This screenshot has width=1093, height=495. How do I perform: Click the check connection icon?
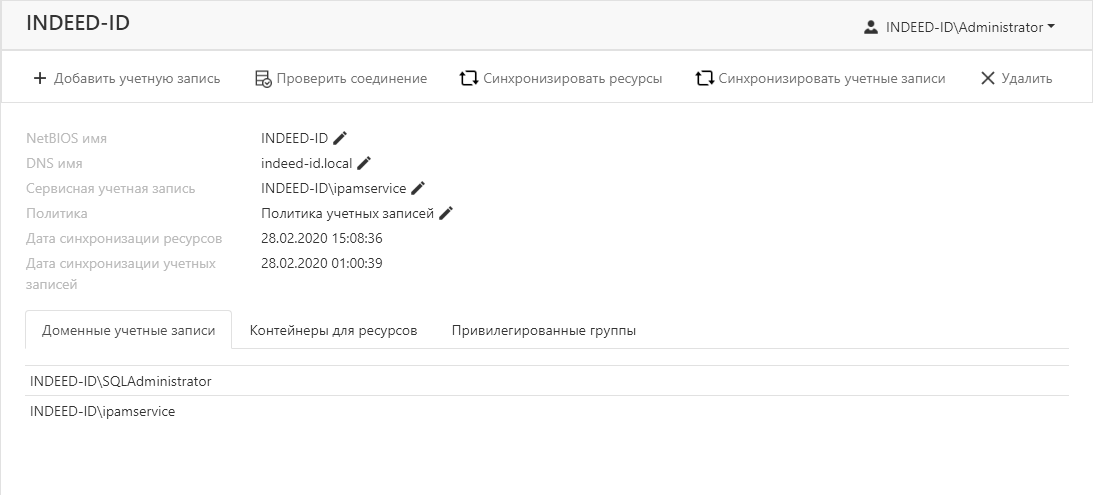[x=263, y=78]
